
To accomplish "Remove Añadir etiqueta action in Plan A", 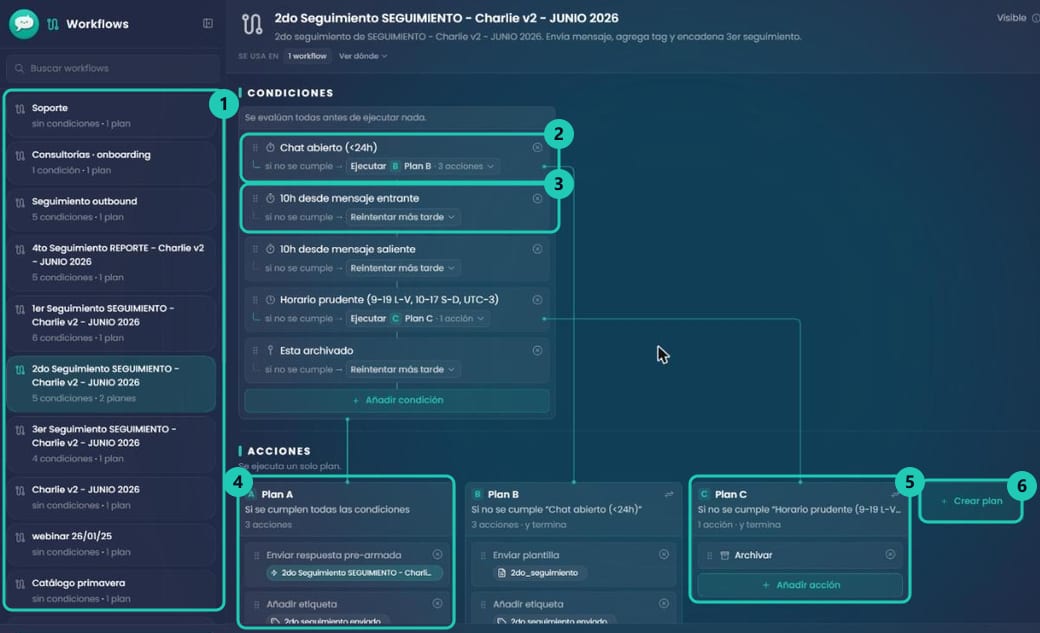I will click(437, 604).
